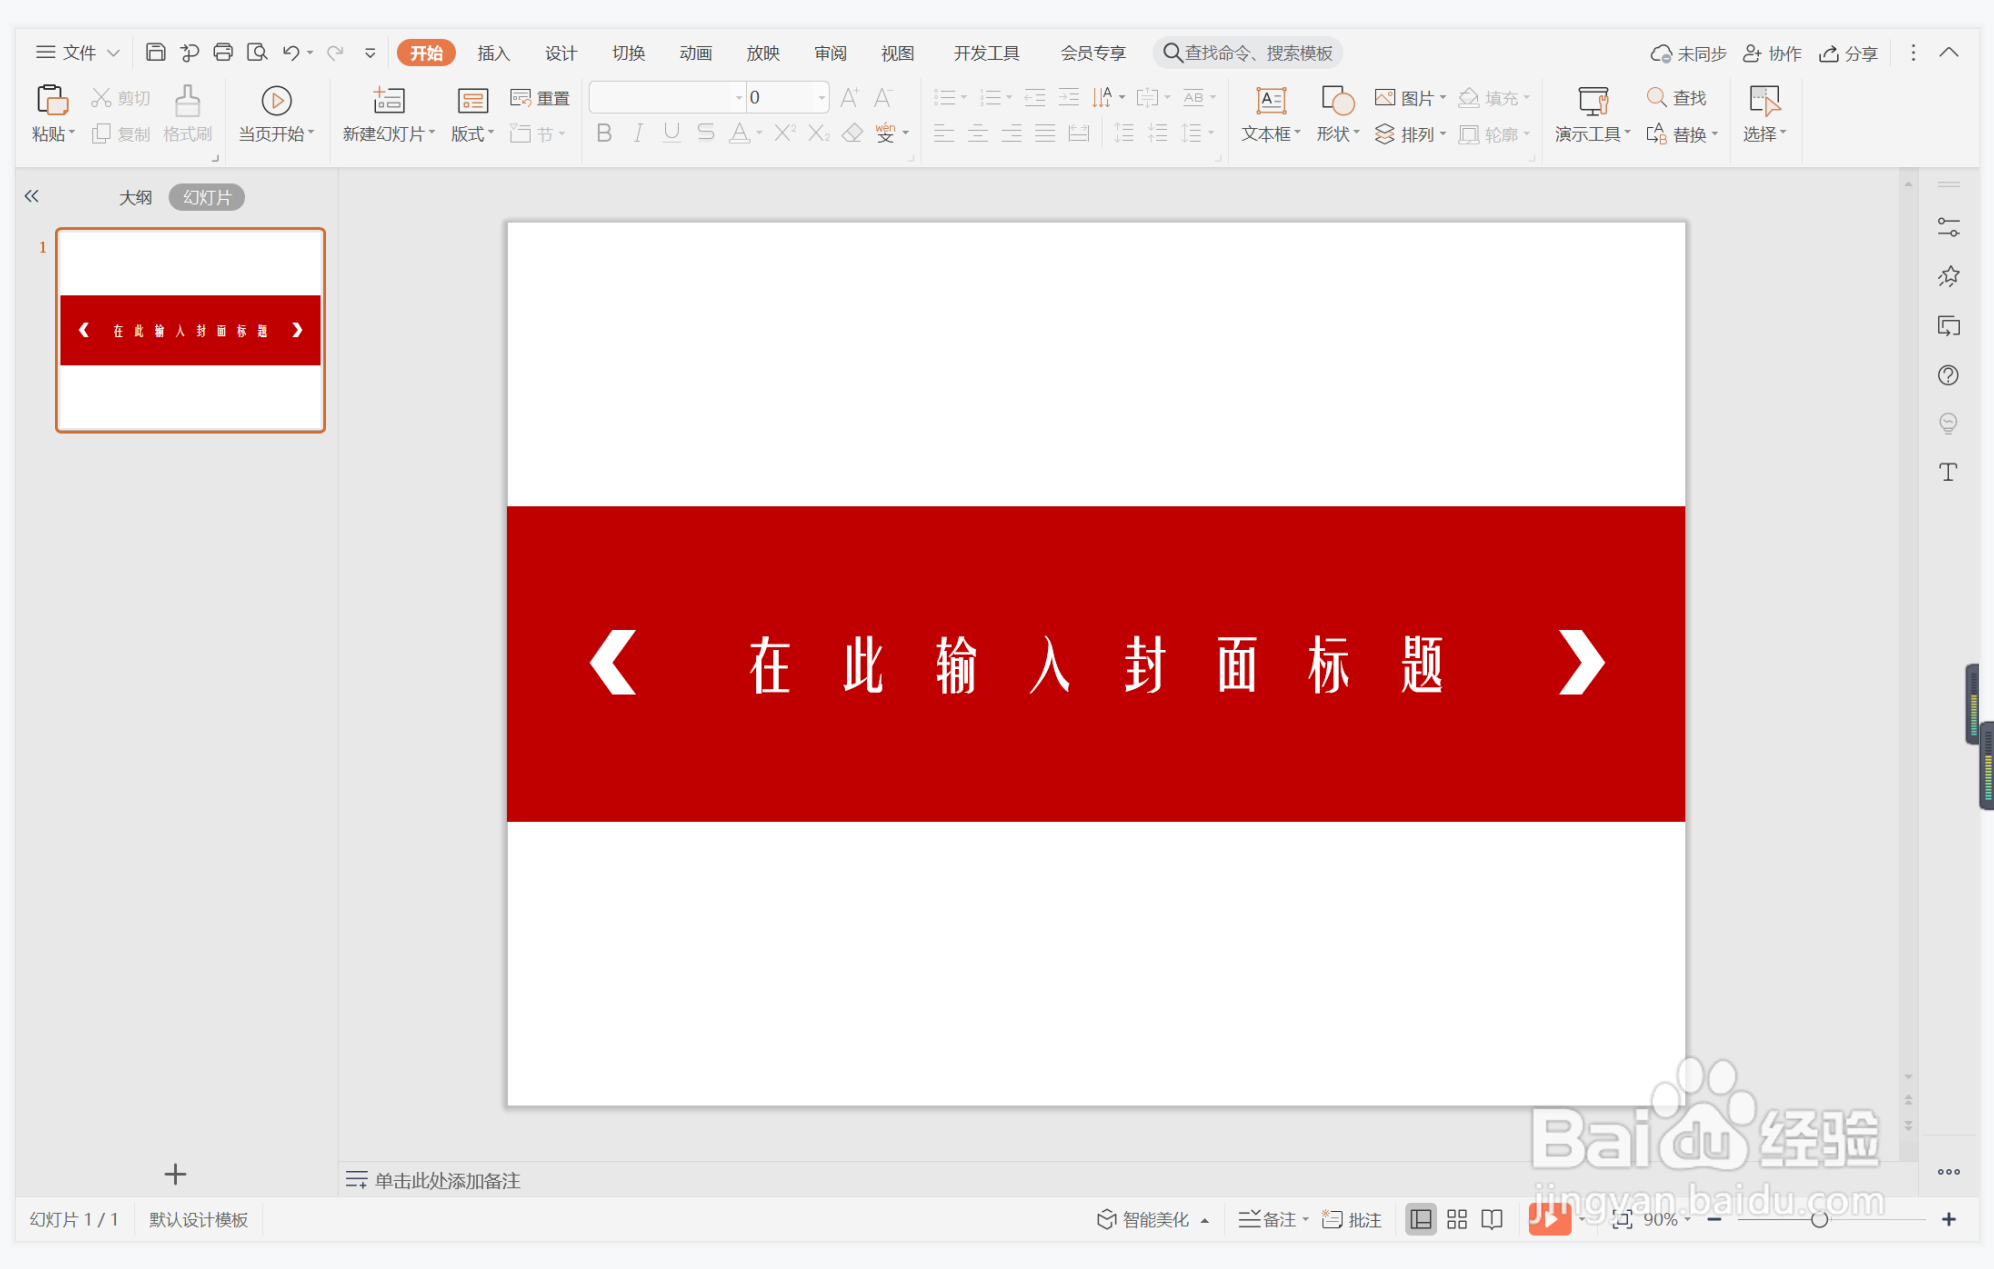Open the Insert tab
Screen dimensions: 1994x1269
pos(493,53)
